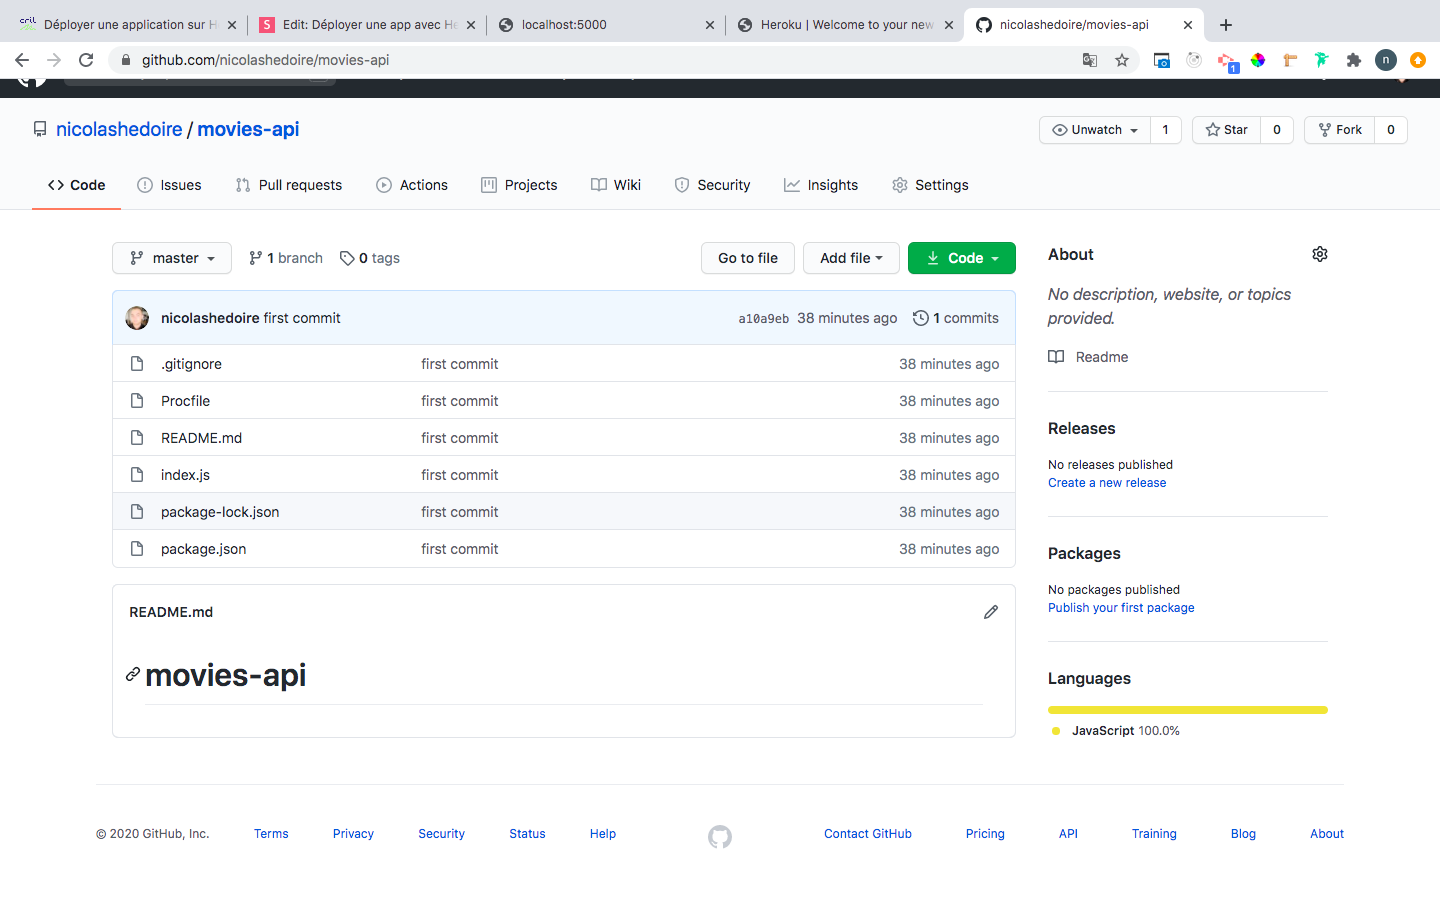This screenshot has width=1440, height=900.
Task: Click the movies-api repository name link
Action: pos(248,129)
